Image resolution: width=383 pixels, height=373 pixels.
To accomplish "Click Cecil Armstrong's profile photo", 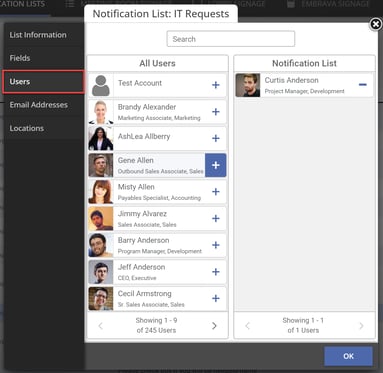I will point(101,299).
